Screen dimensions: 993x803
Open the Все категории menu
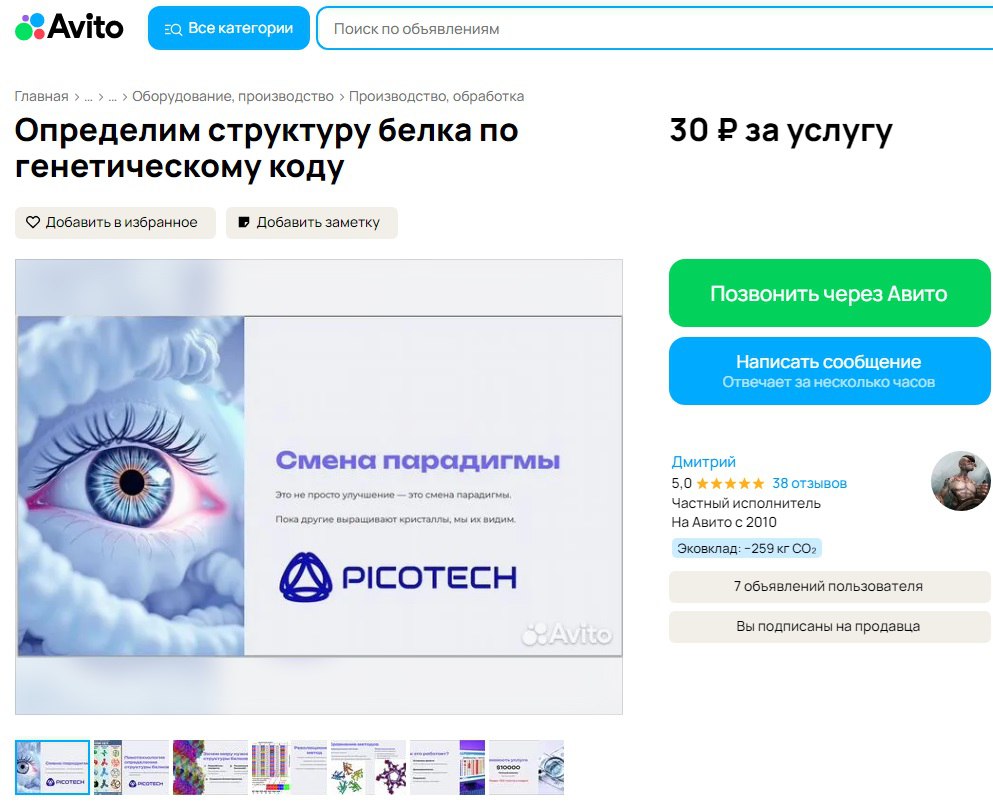[x=229, y=28]
